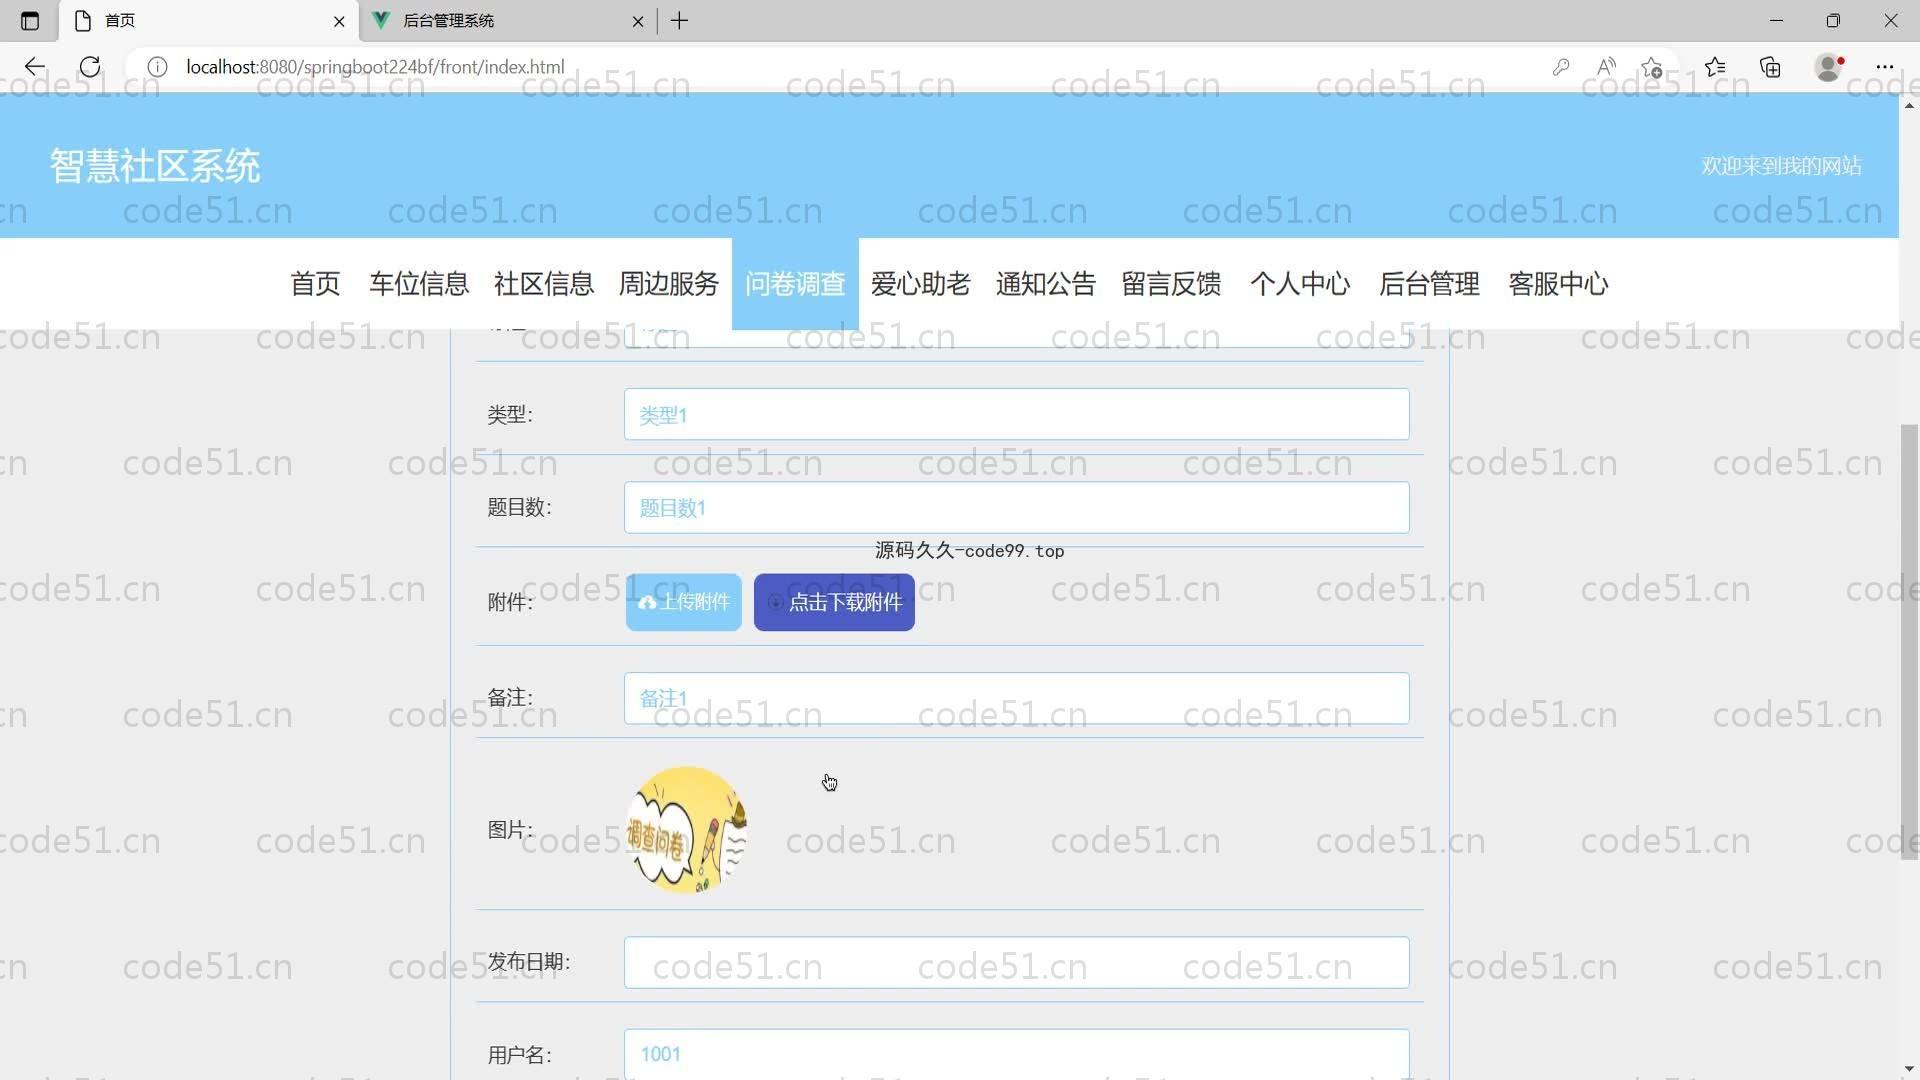1920x1080 pixels.
Task: Click the 发布日期 input field
Action: pyautogui.click(x=1016, y=962)
